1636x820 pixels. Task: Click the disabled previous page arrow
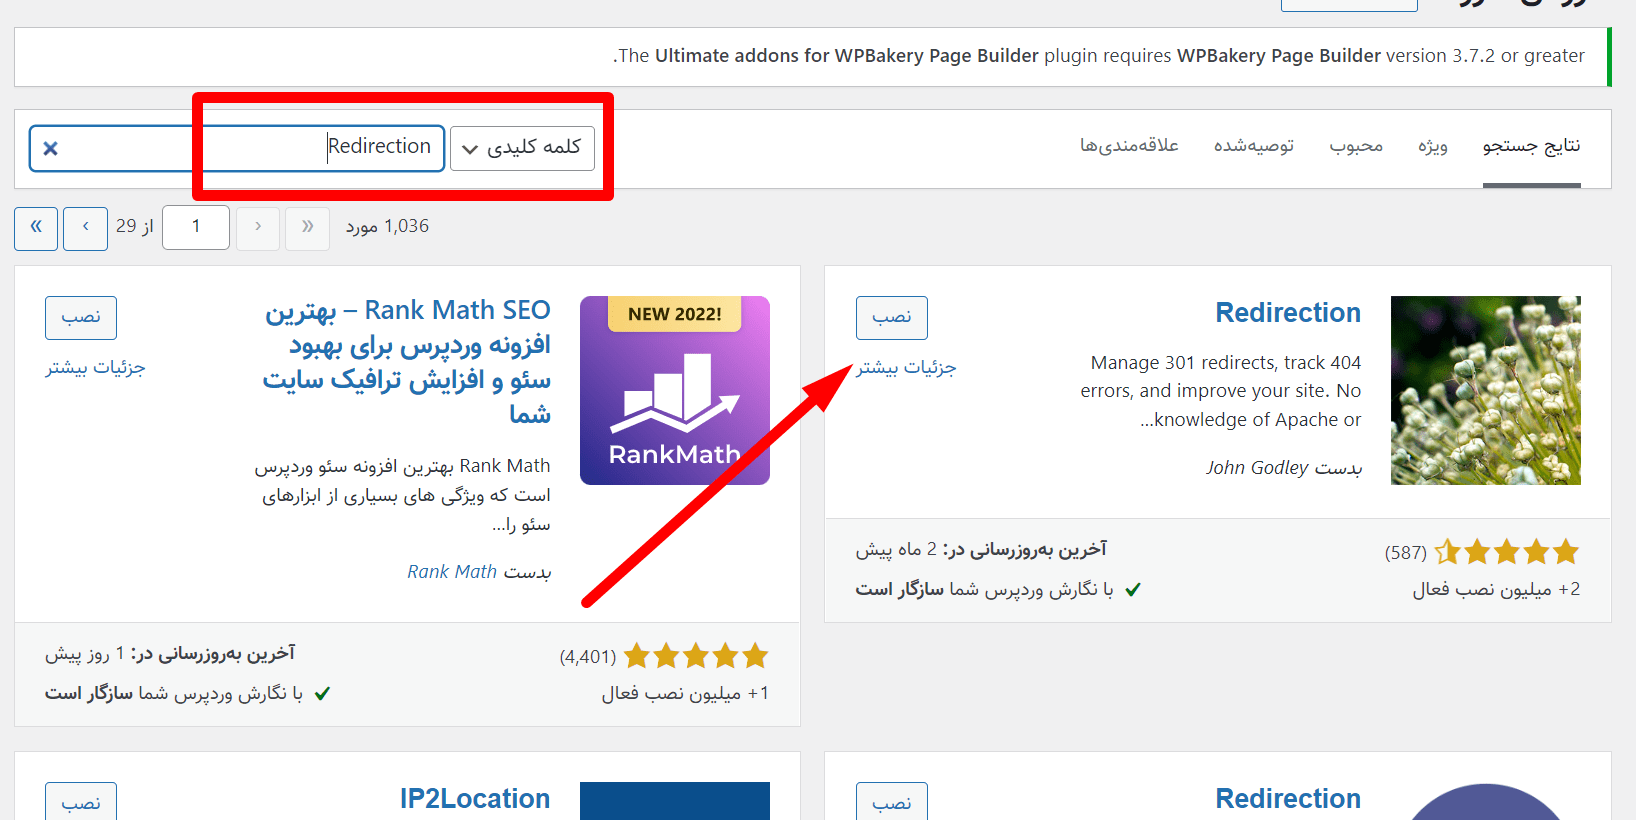pos(258,228)
